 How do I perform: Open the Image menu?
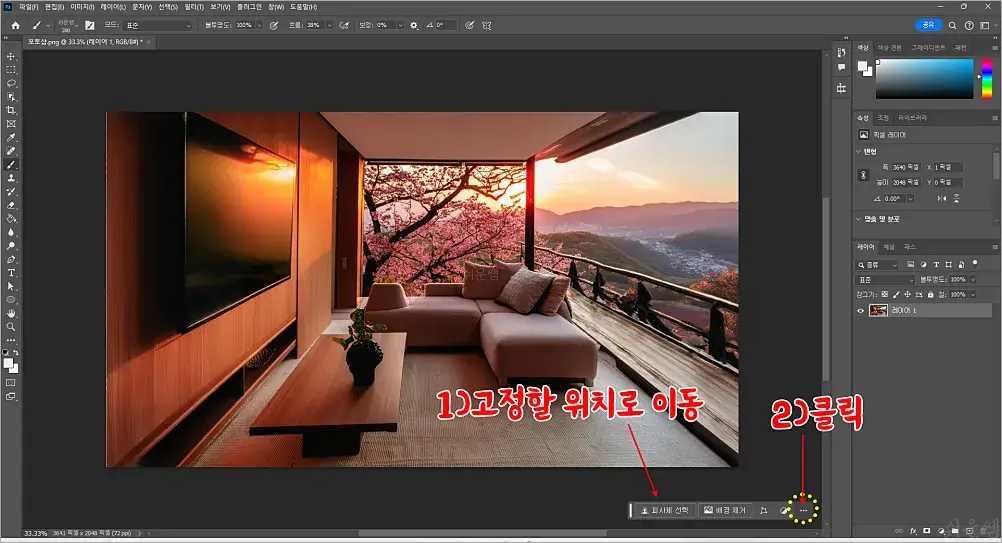click(x=82, y=7)
